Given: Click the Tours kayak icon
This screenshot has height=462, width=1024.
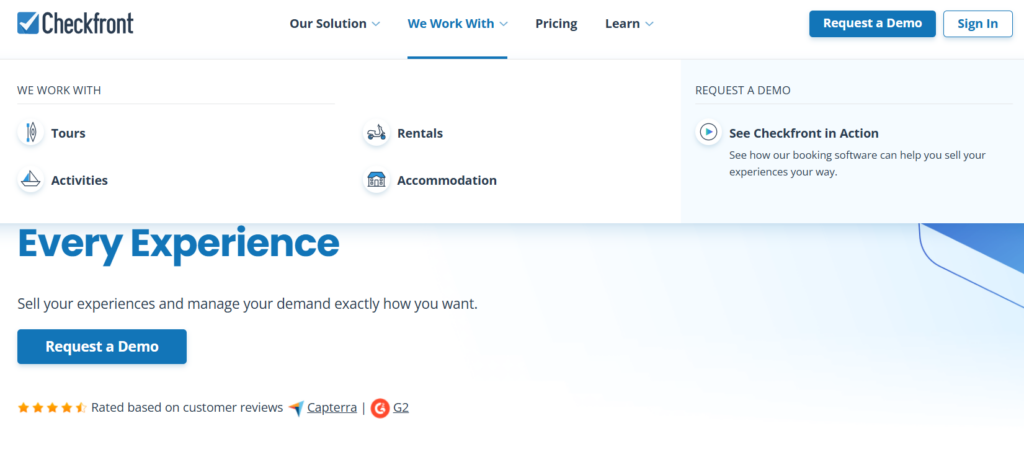Looking at the screenshot, I should [31, 133].
